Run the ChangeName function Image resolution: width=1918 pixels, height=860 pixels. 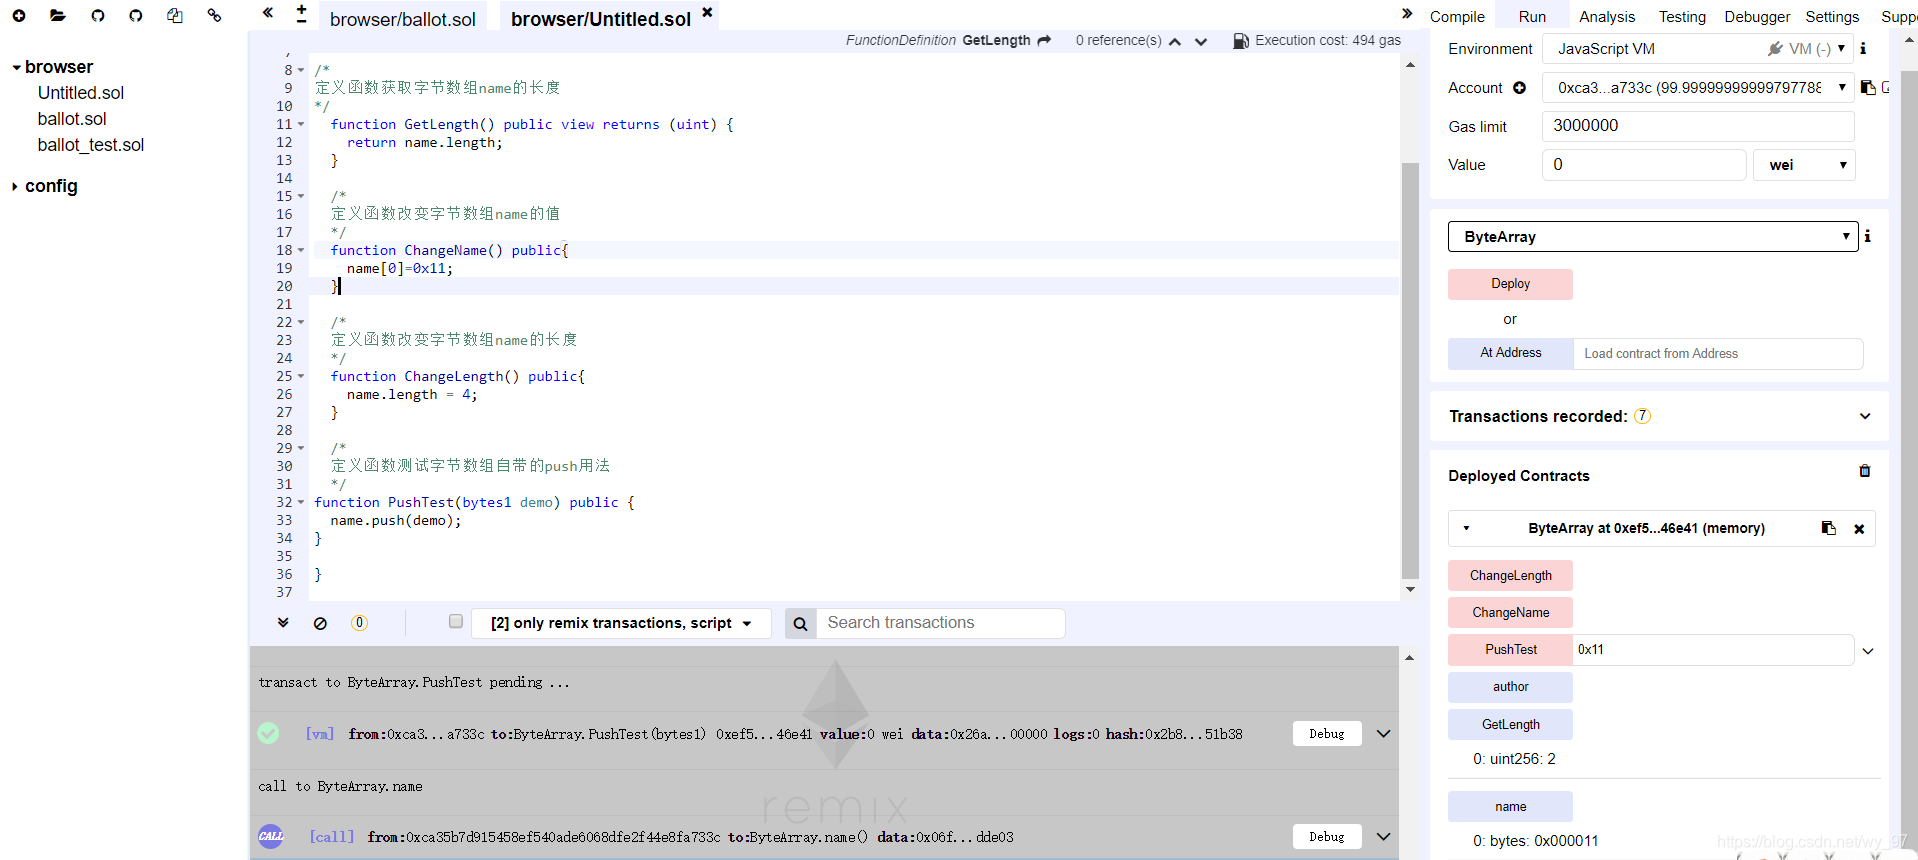(x=1510, y=612)
